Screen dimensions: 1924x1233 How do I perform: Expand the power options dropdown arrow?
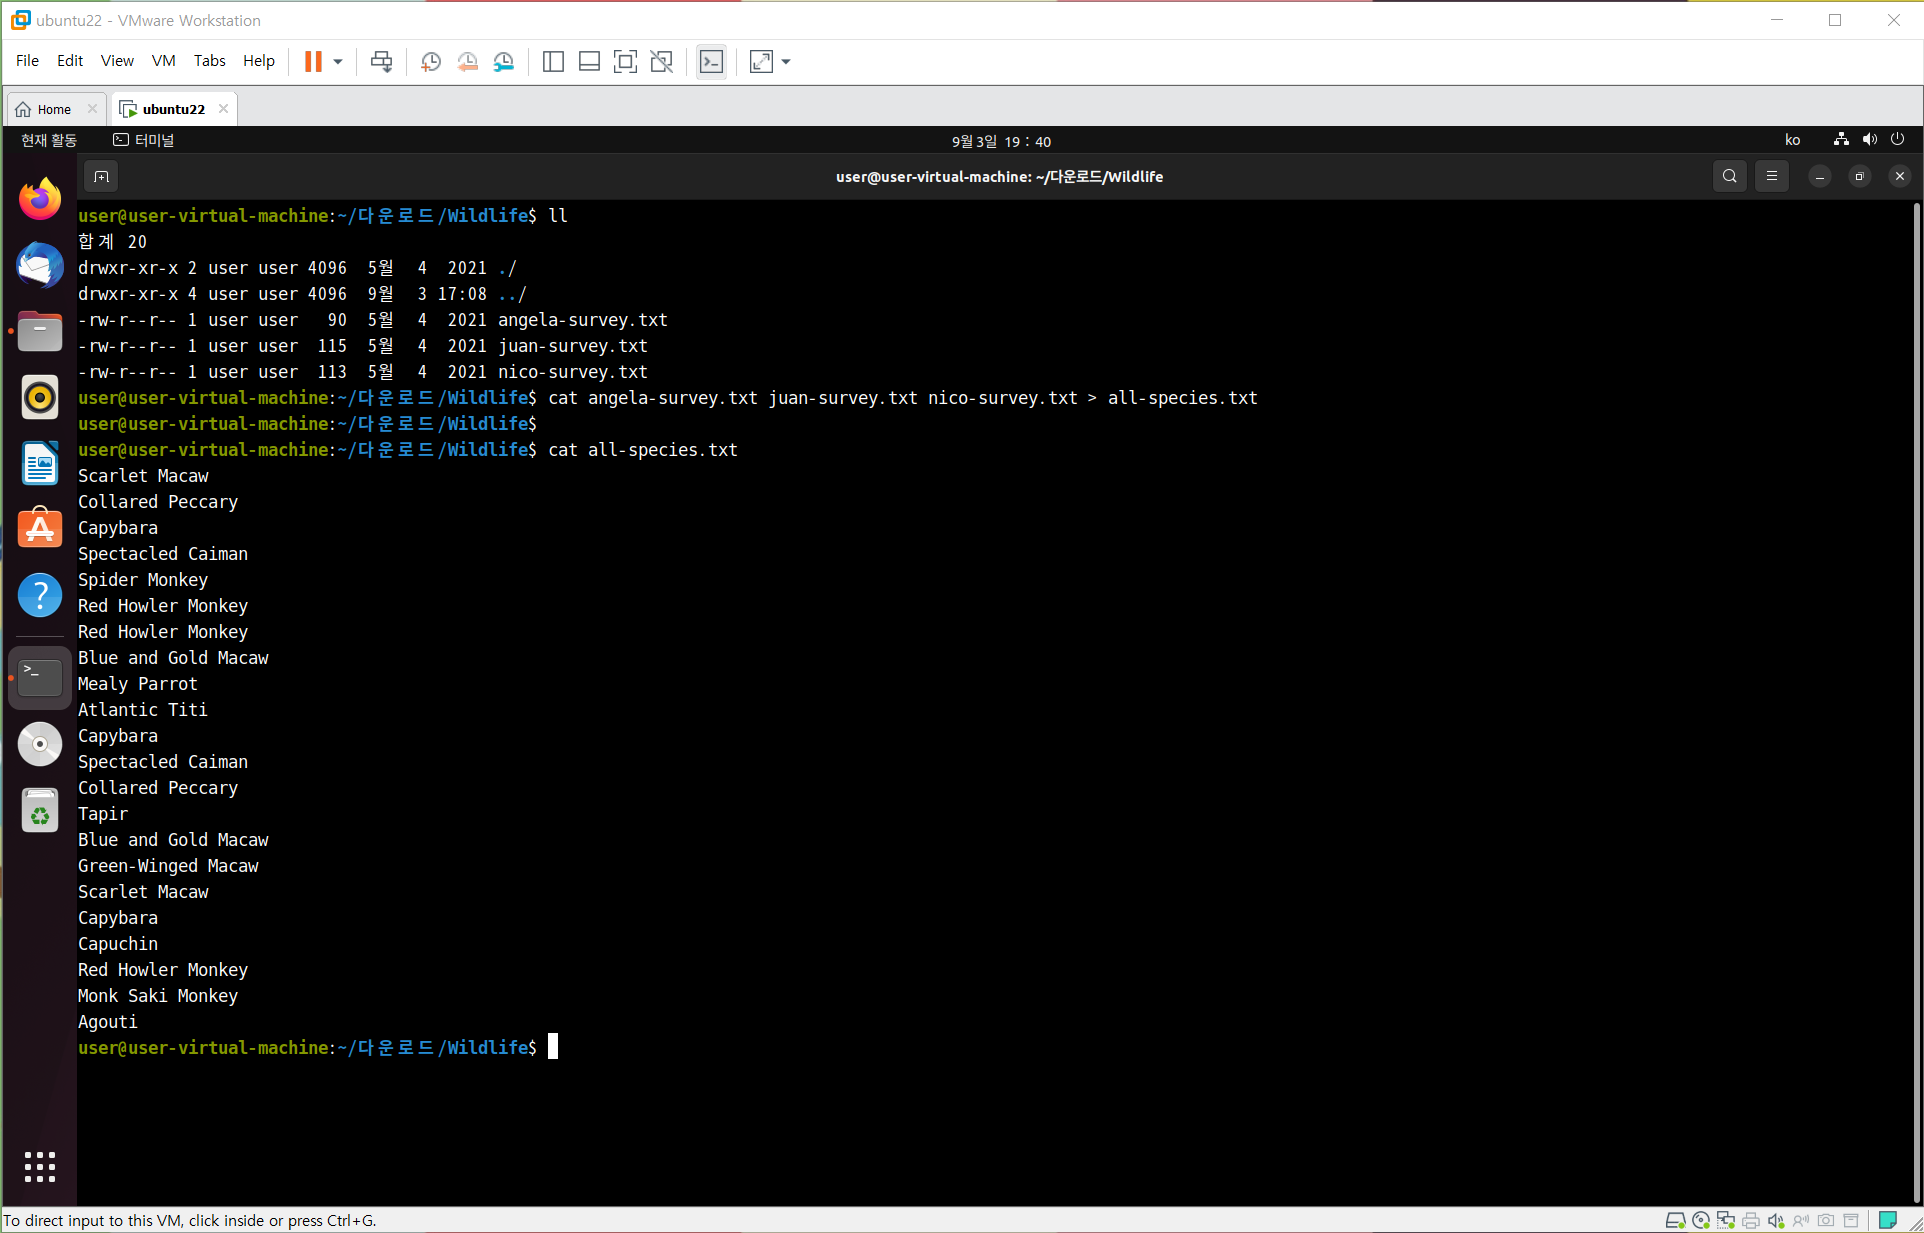(338, 62)
